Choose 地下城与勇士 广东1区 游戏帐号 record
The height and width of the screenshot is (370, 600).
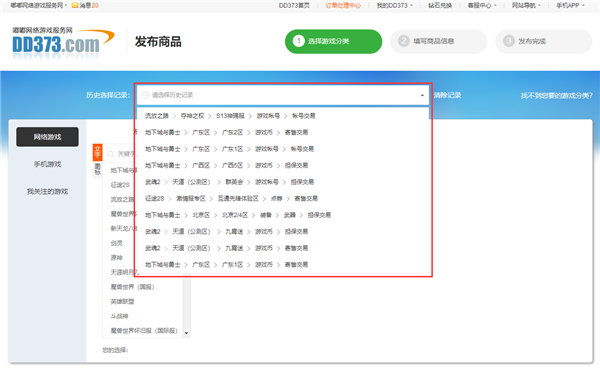(x=283, y=149)
